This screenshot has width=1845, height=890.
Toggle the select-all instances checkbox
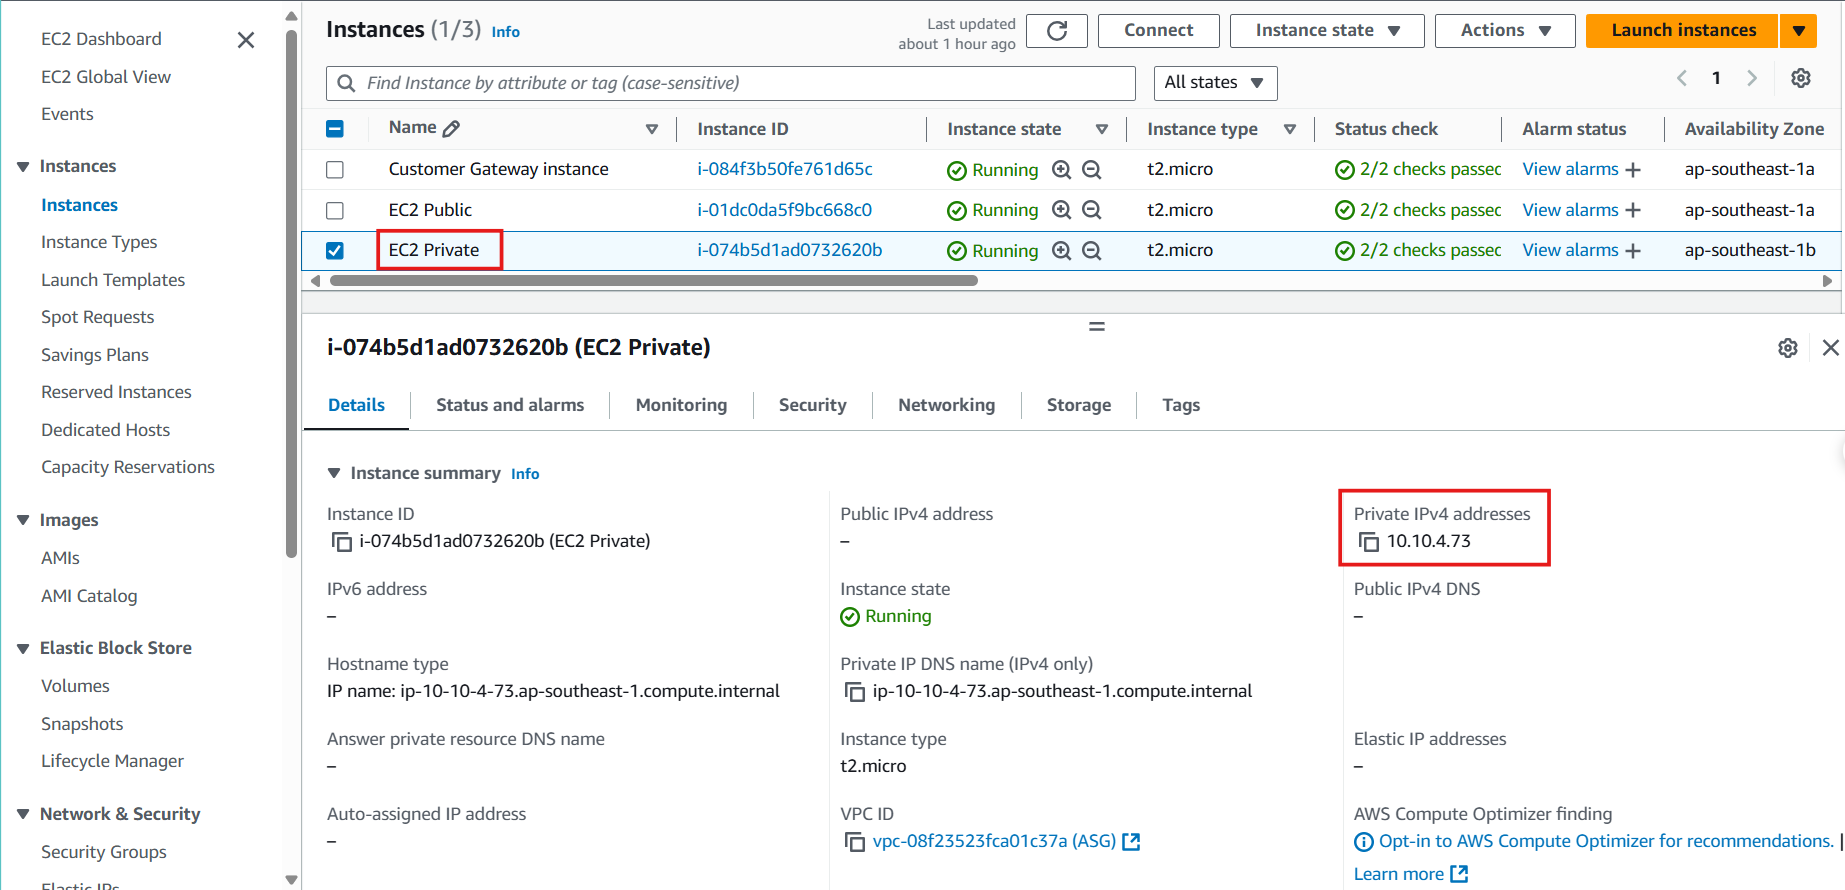pyautogui.click(x=335, y=129)
